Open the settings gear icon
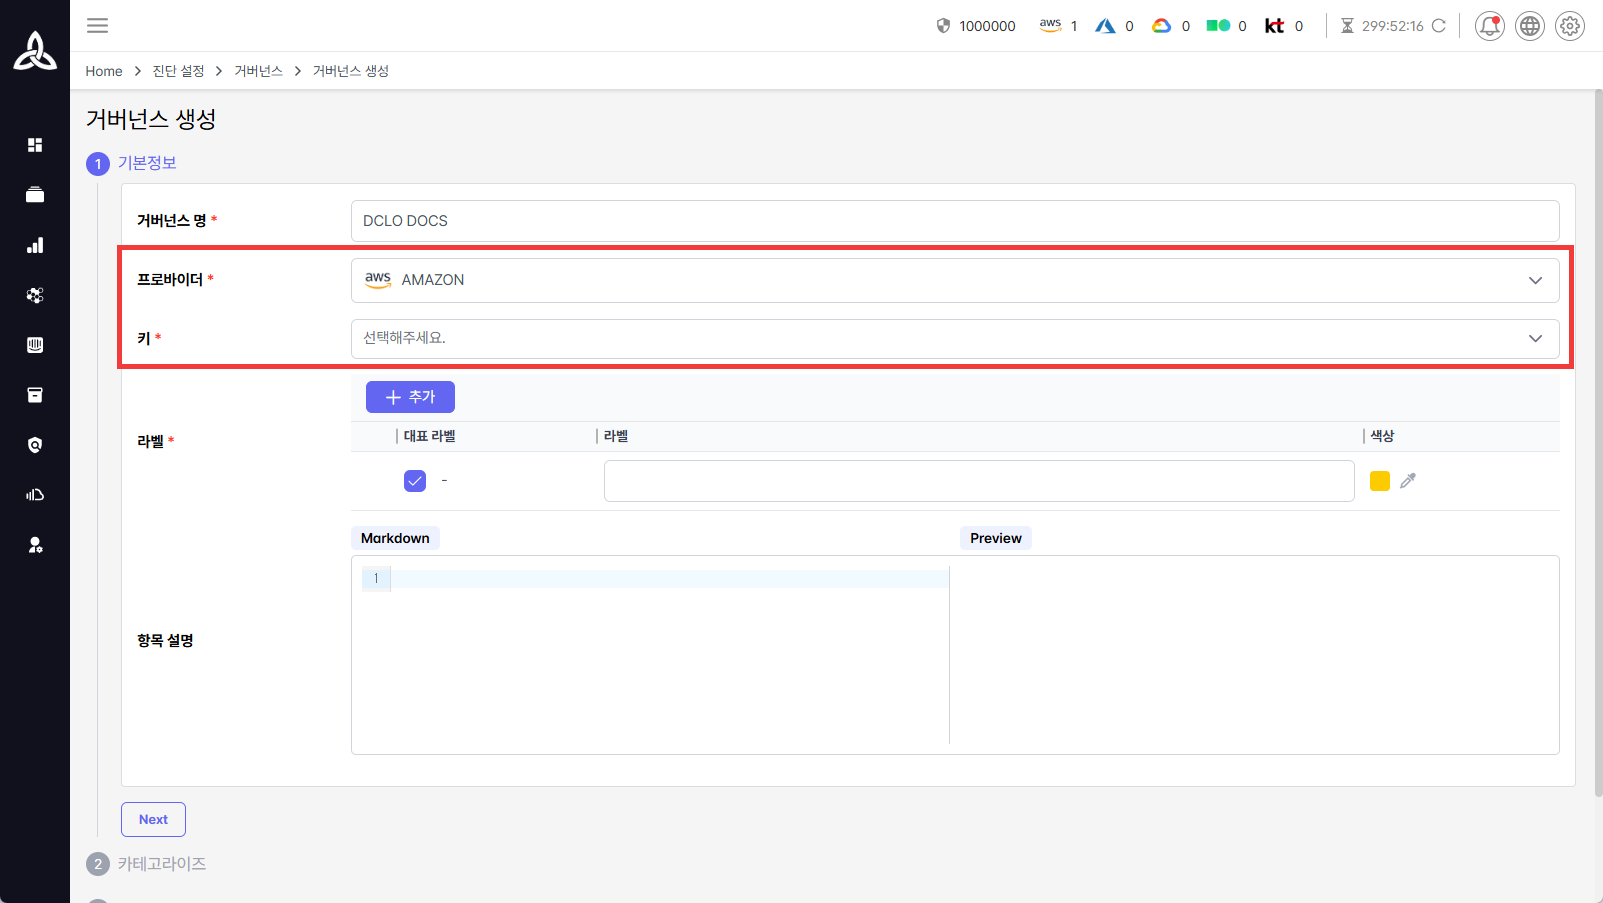 click(x=1569, y=26)
